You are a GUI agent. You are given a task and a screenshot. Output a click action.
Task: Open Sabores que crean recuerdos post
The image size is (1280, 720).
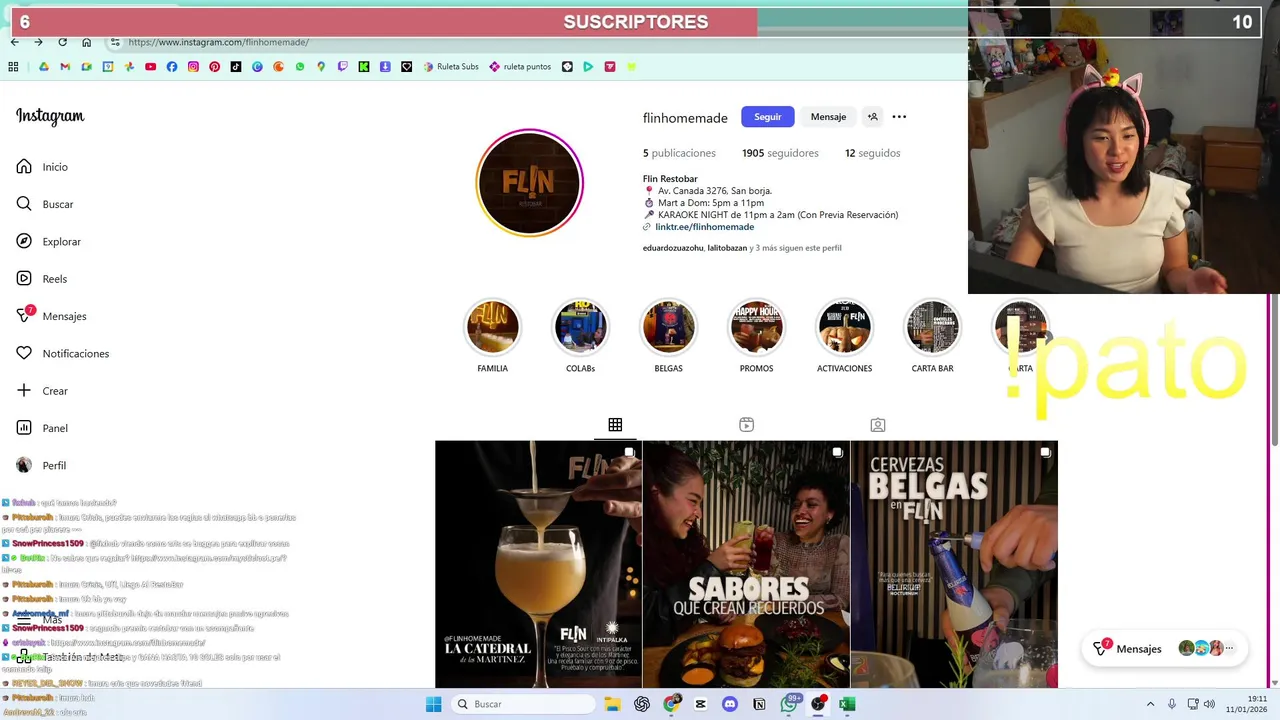746,564
